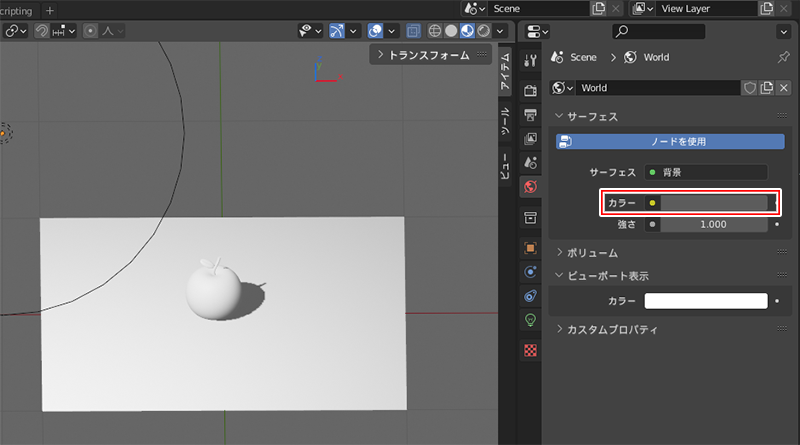Click the white viewport display color swatch
Screen dimensions: 800x445
[x=706, y=300]
